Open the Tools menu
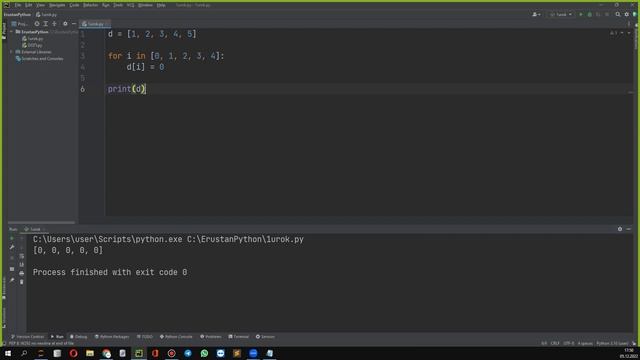This screenshot has width=640, height=360. (x=118, y=5)
